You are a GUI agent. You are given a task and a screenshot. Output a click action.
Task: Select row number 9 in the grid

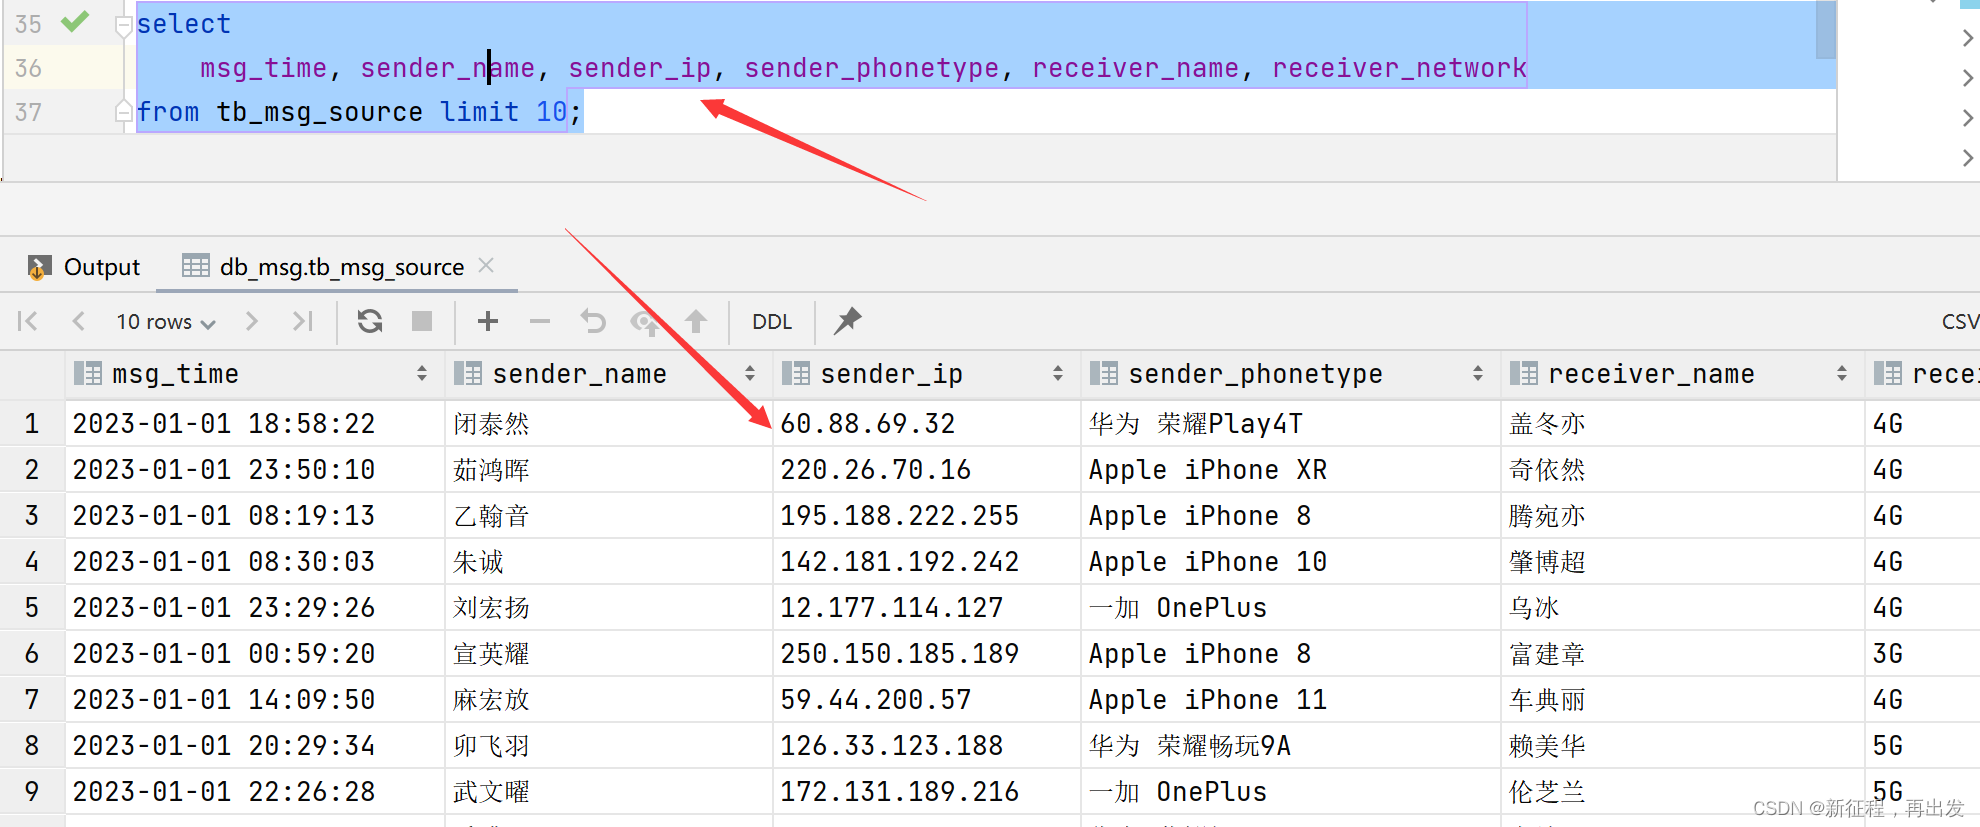click(32, 792)
